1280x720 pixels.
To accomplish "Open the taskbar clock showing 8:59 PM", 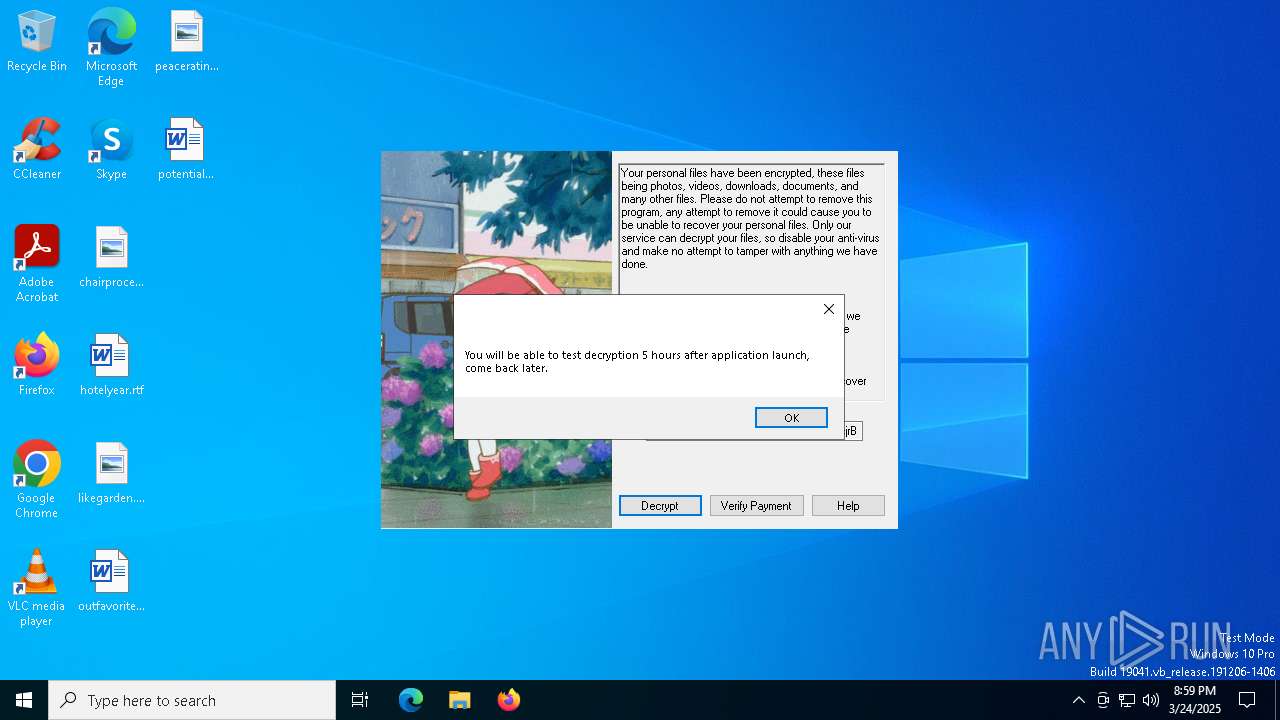I will tap(1195, 700).
